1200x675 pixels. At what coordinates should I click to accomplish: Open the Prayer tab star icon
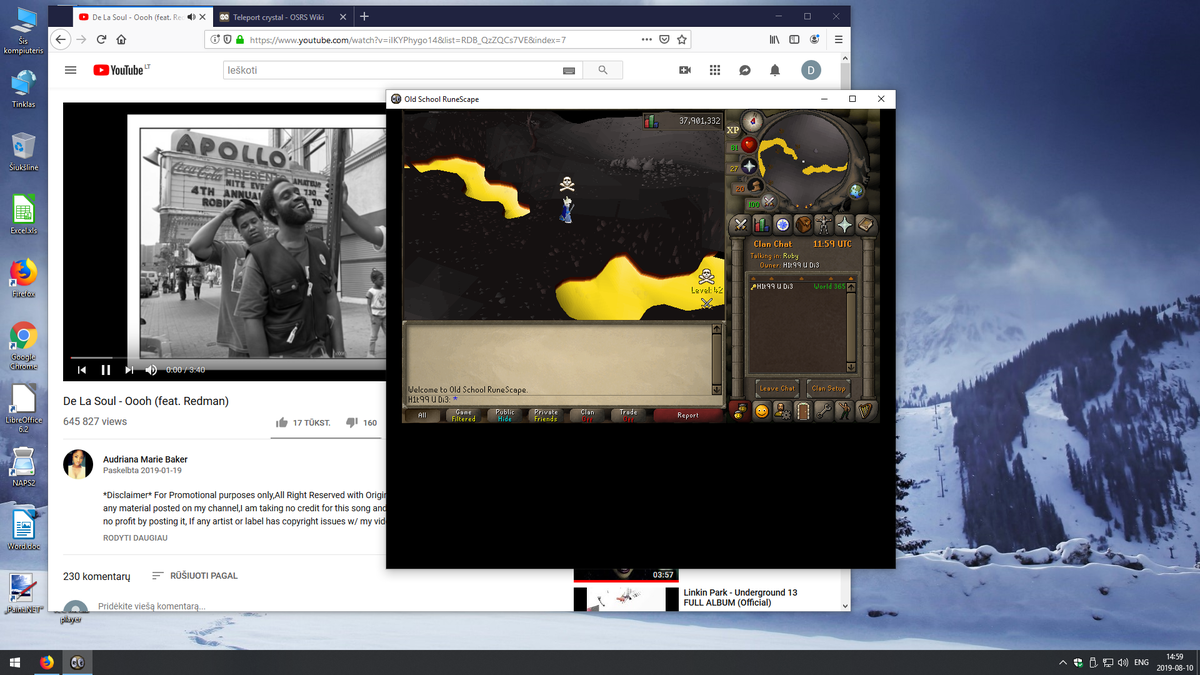845,225
